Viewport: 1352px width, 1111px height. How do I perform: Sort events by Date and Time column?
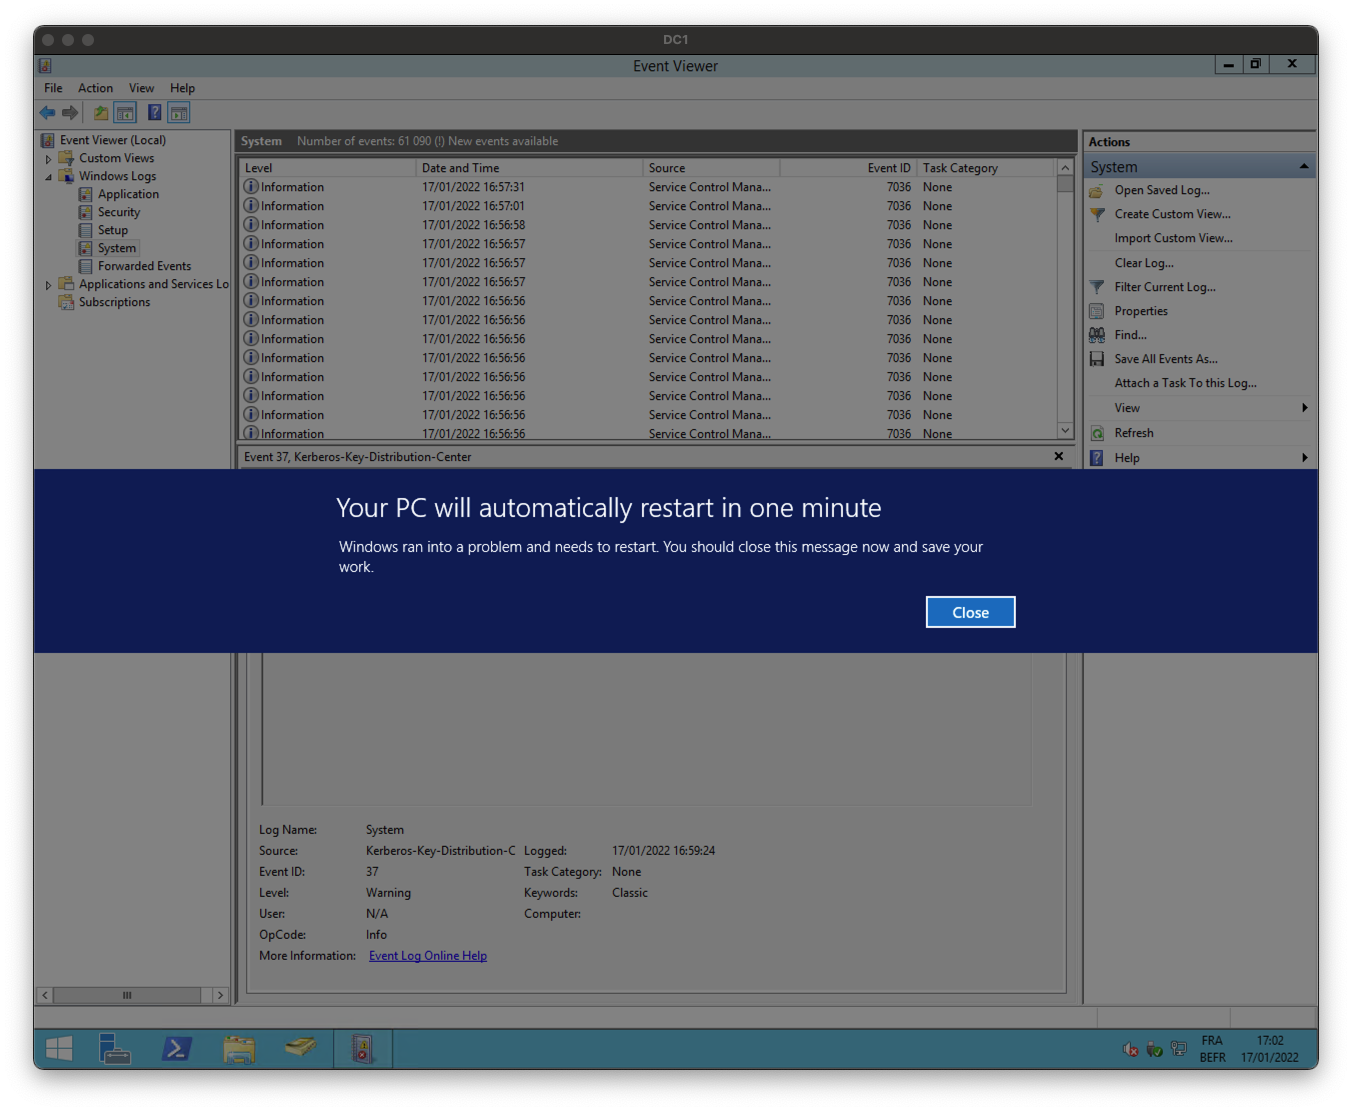coord(529,168)
